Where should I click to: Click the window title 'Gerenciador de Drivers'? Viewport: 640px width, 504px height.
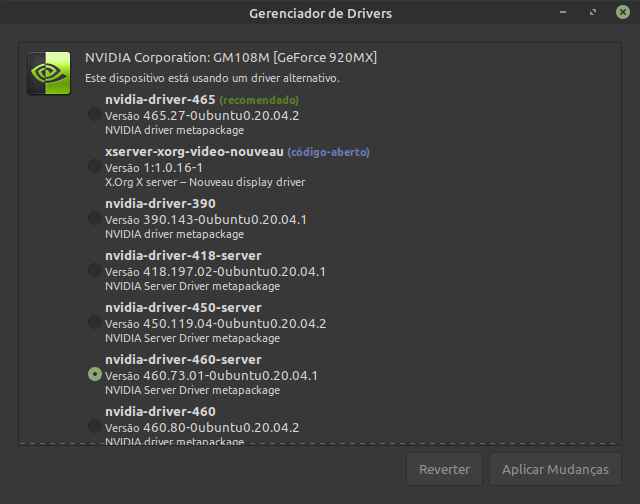(x=320, y=13)
